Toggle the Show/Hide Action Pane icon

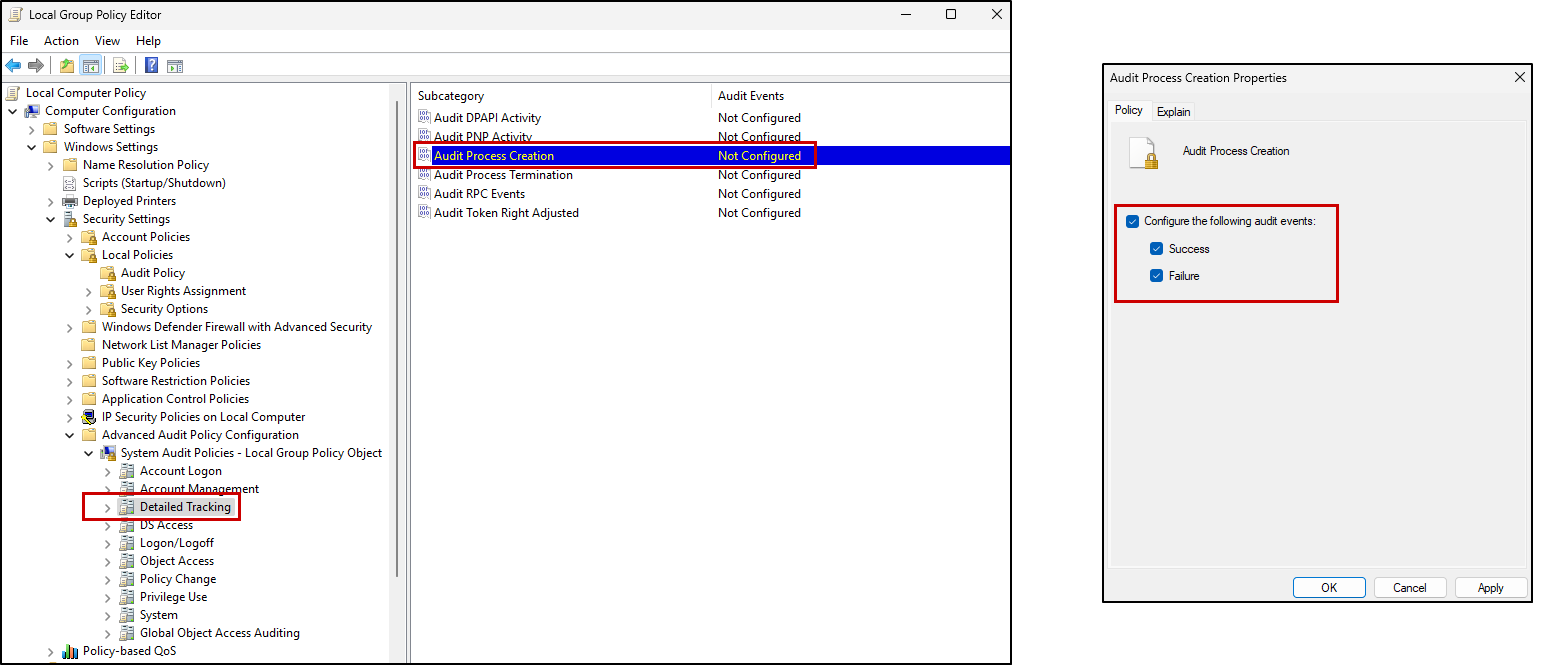click(x=175, y=65)
